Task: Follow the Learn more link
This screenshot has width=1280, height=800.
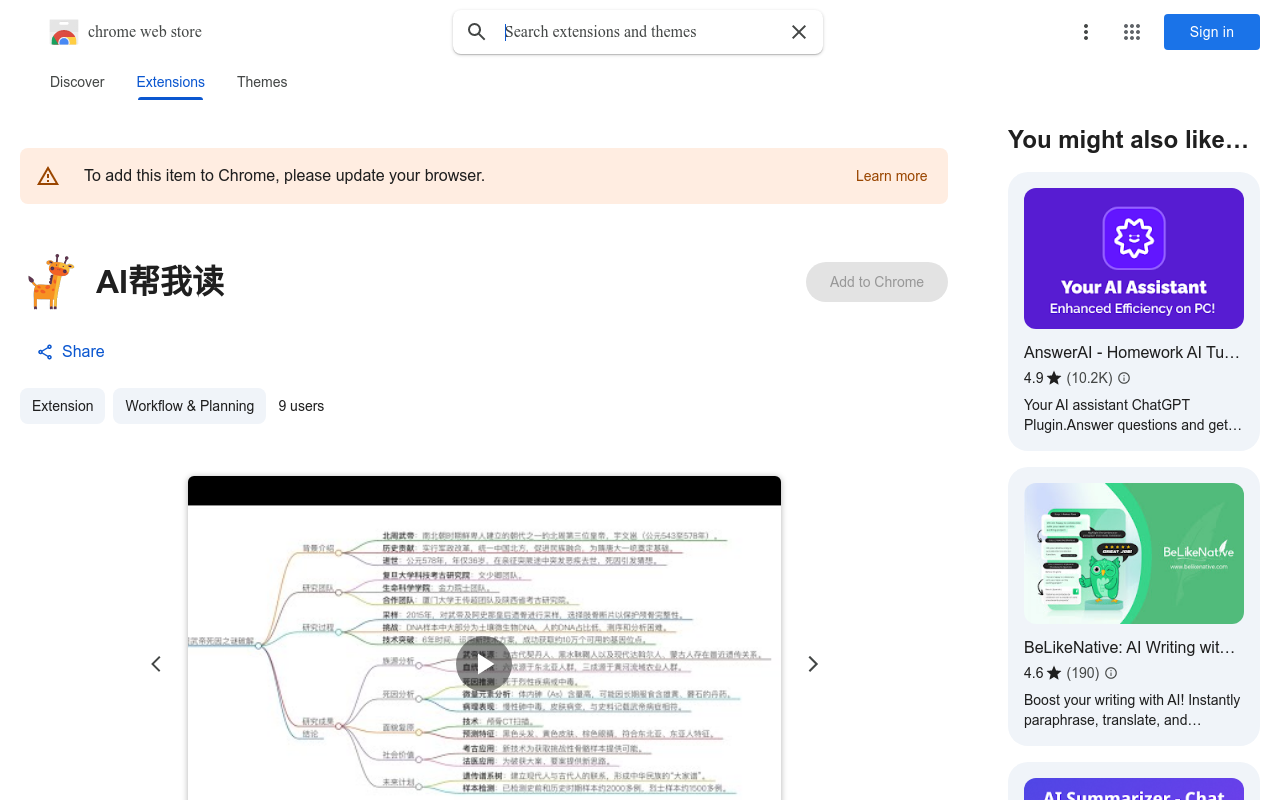Action: click(x=891, y=176)
